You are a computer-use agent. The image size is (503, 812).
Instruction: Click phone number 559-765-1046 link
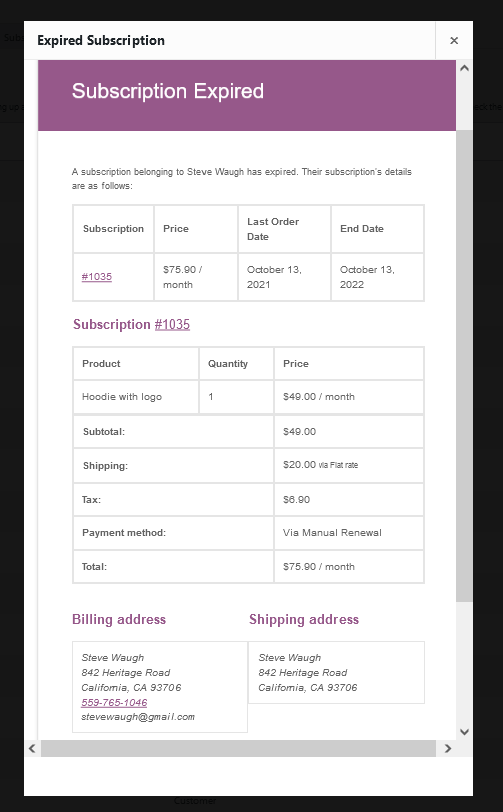coord(114,702)
